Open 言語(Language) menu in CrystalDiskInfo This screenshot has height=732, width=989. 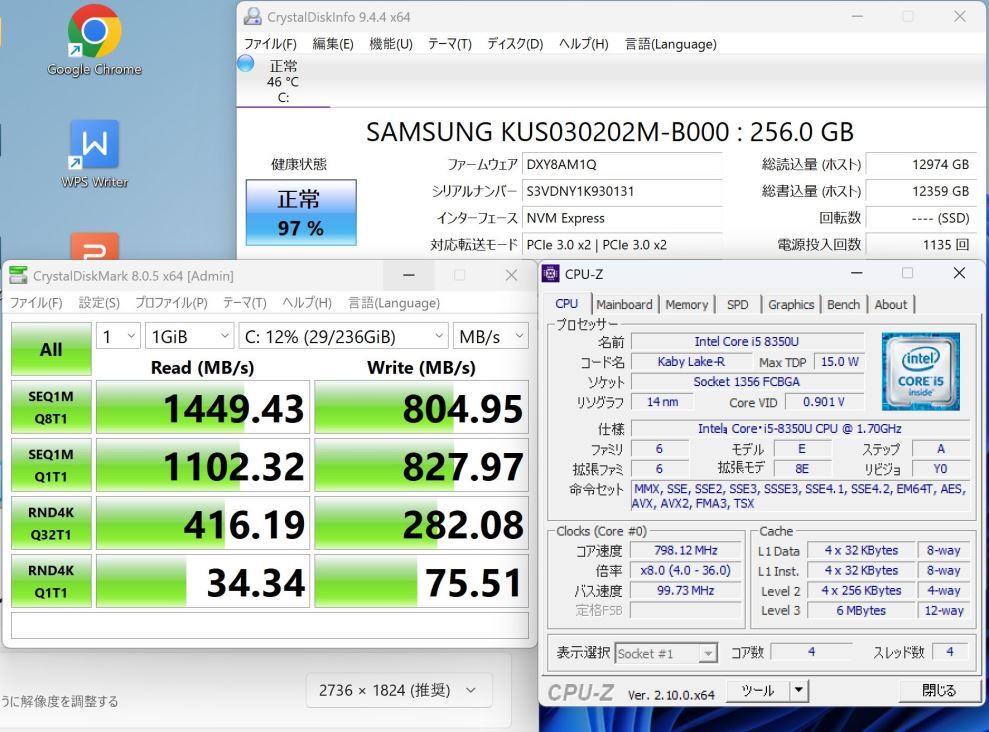click(670, 44)
